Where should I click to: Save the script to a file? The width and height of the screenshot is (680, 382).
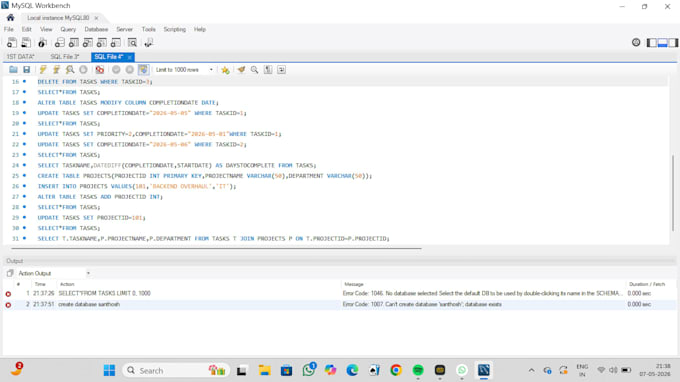[x=26, y=69]
